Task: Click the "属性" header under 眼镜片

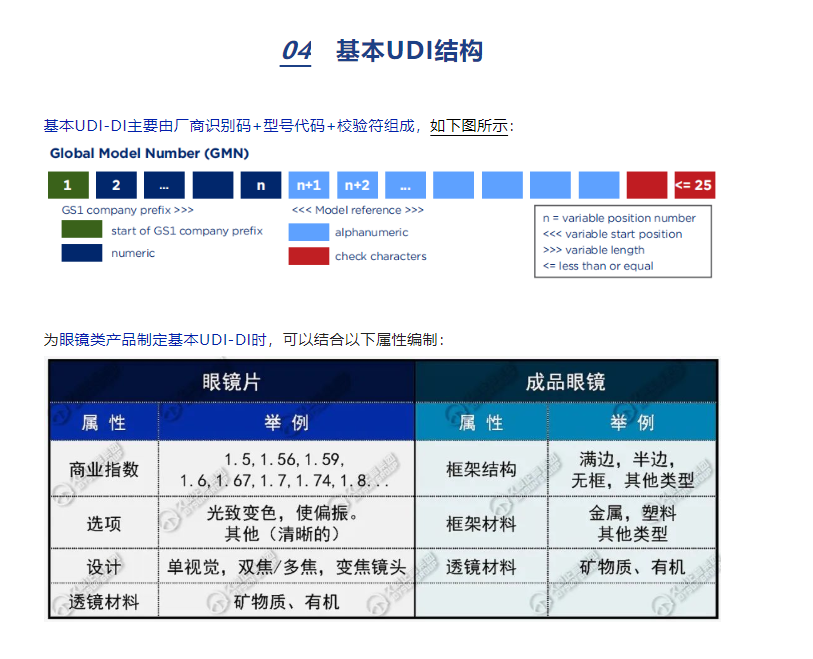Action: (x=104, y=423)
